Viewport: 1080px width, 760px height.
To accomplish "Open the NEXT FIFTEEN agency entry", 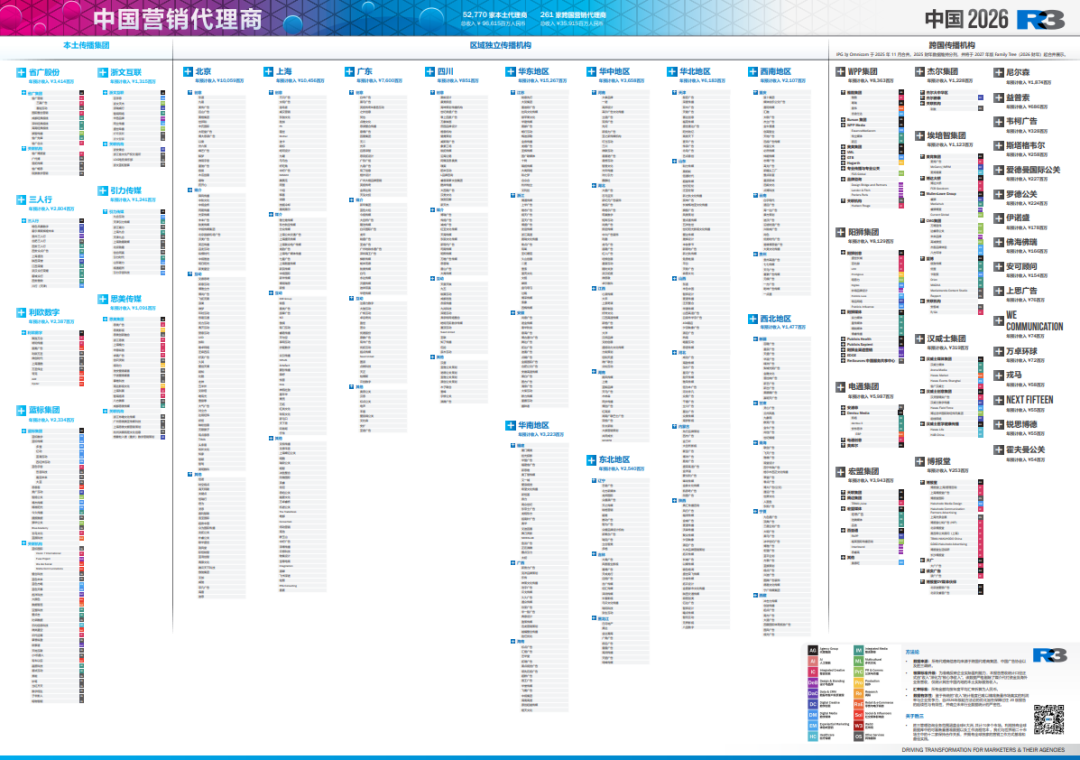I will pos(1028,399).
